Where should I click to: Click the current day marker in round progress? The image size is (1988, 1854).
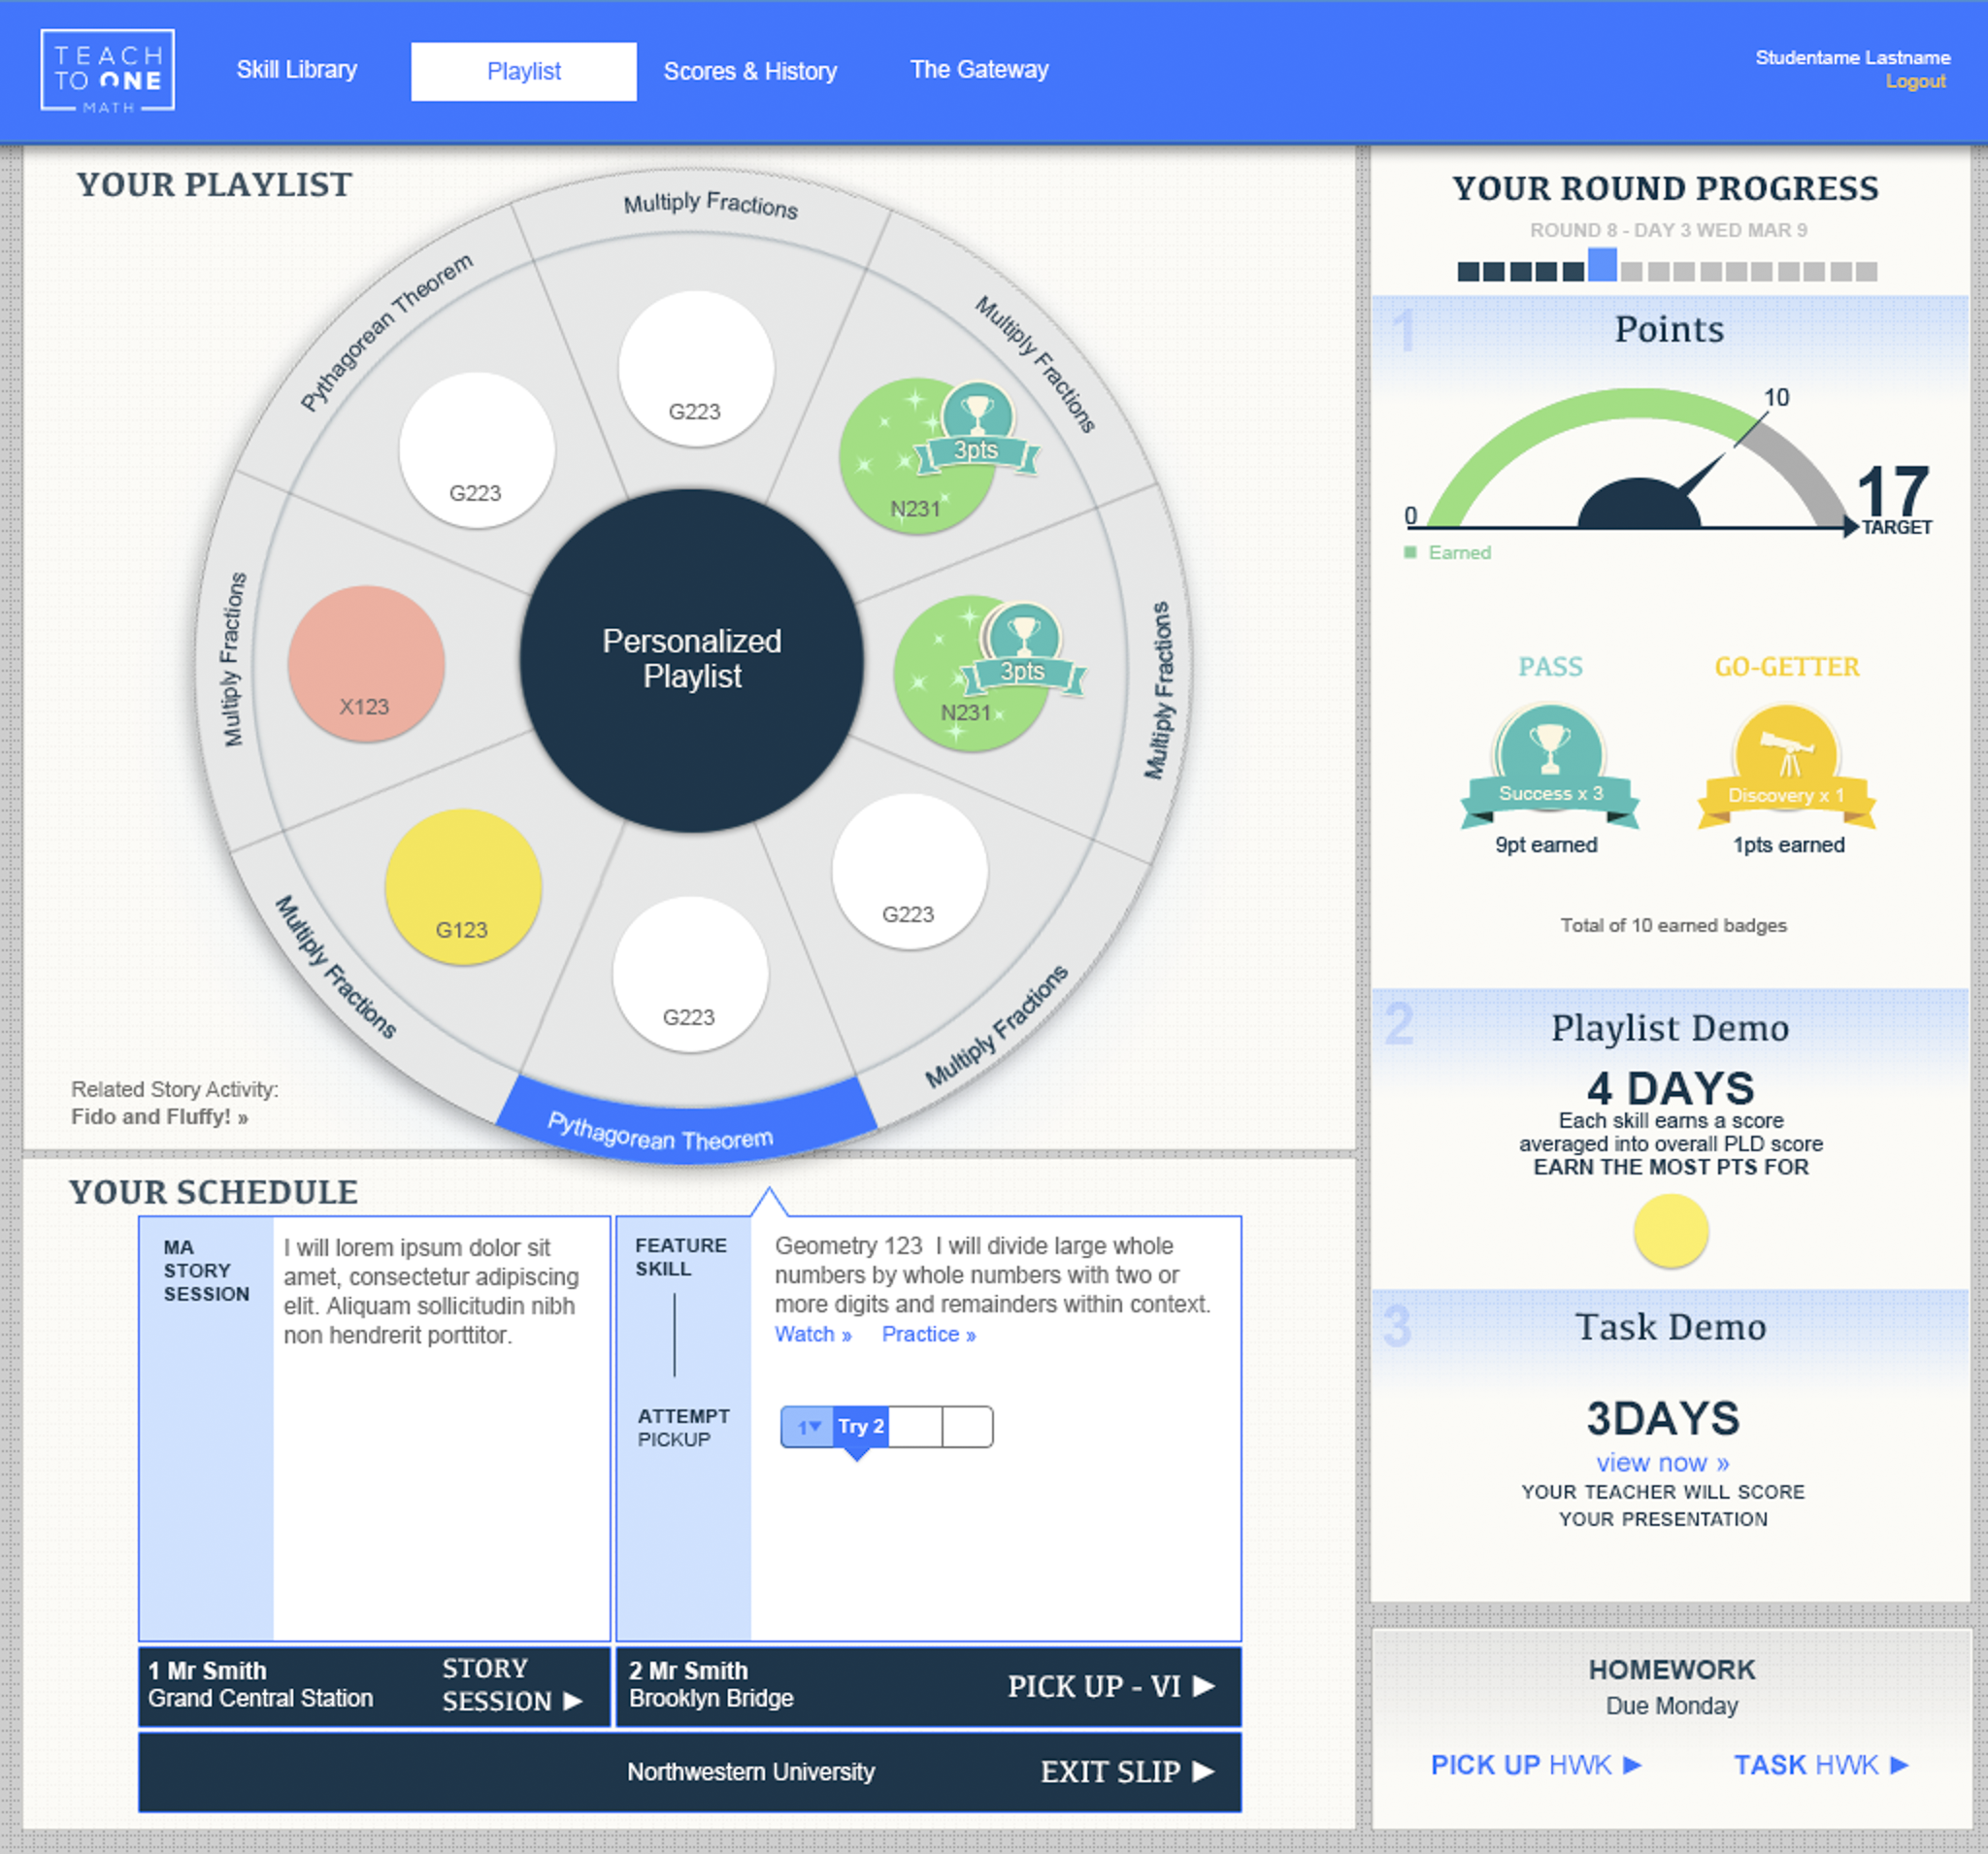coord(1602,266)
